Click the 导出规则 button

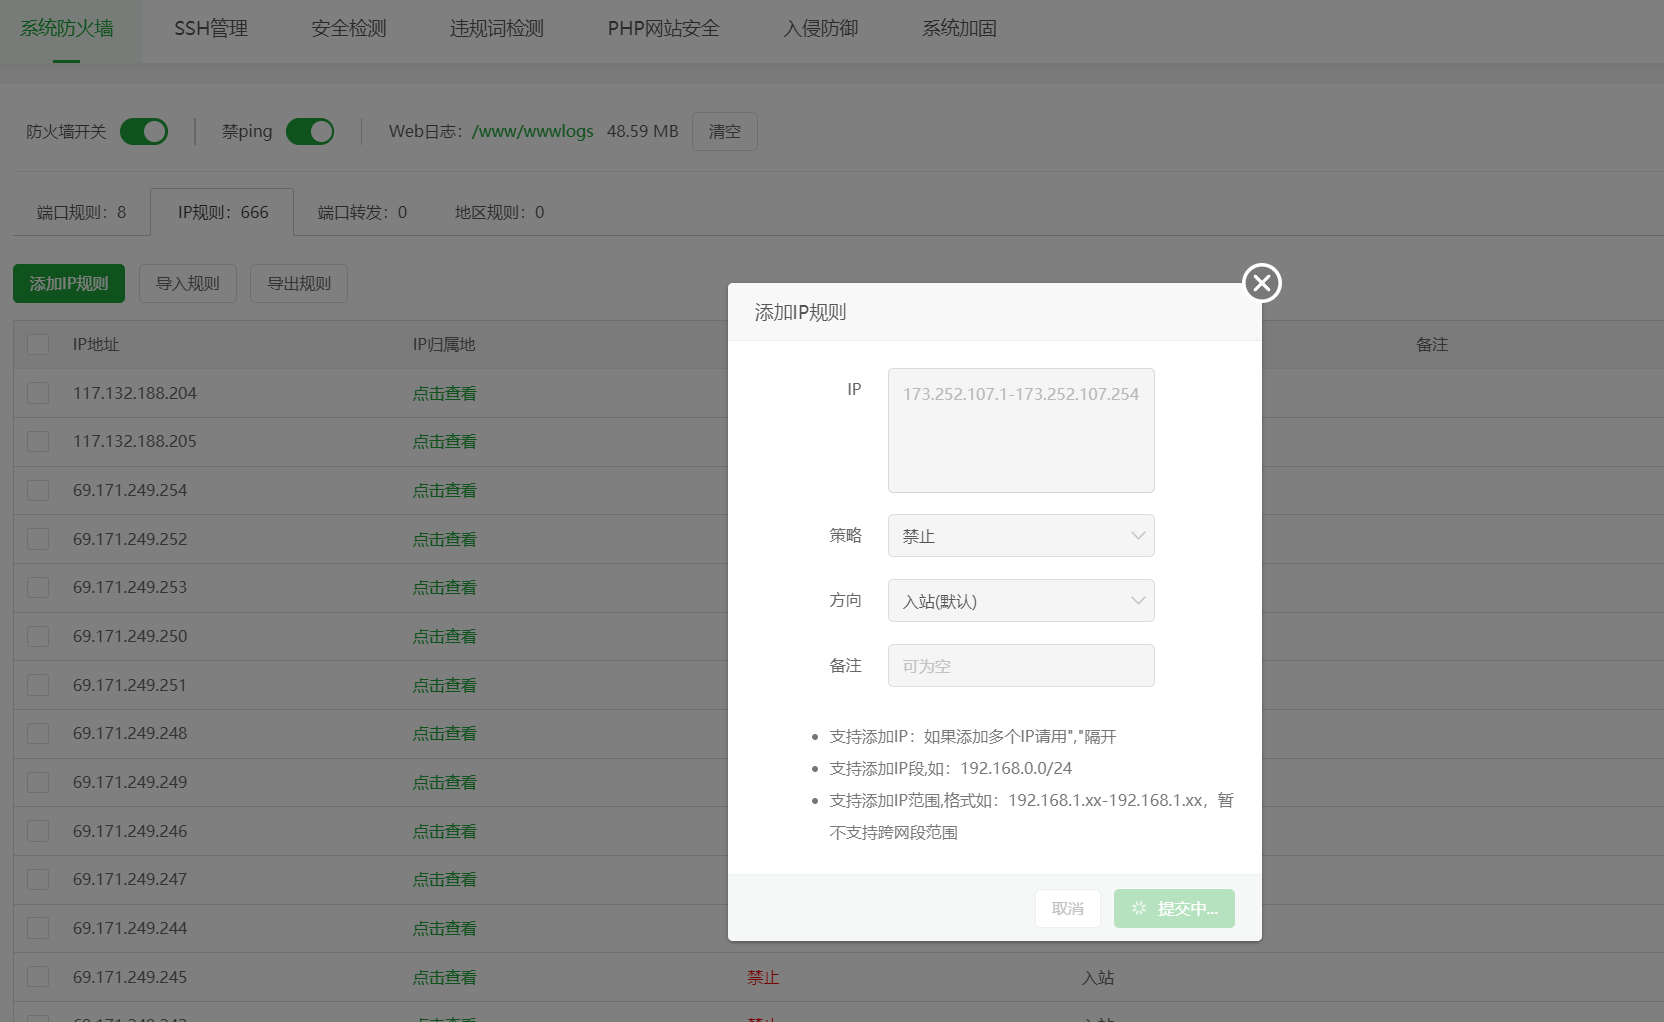click(x=299, y=283)
